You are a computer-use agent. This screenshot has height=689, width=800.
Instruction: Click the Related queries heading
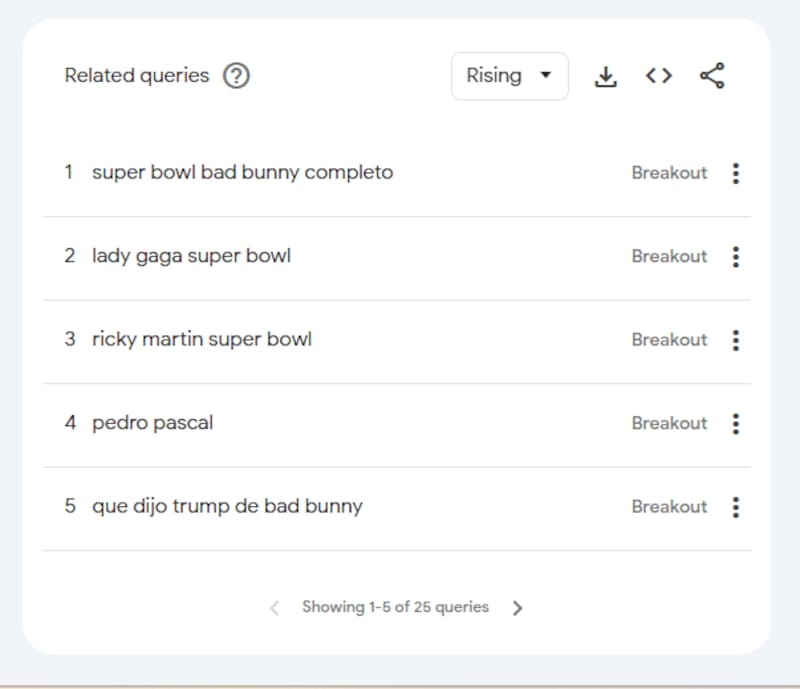(137, 76)
